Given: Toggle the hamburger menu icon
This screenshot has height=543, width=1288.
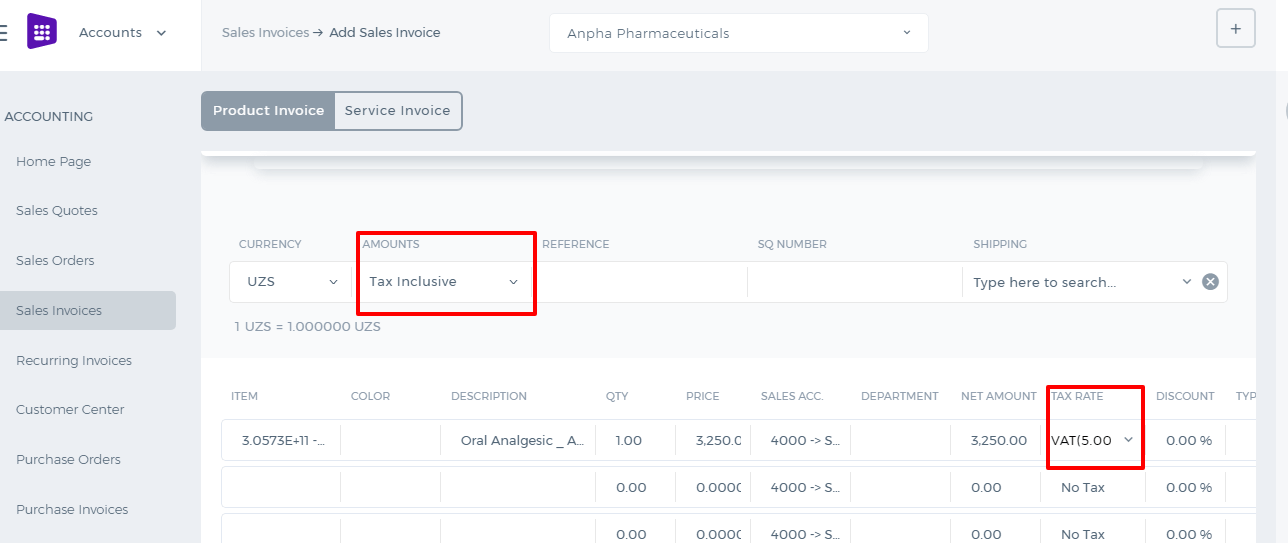Looking at the screenshot, I should 3,32.
